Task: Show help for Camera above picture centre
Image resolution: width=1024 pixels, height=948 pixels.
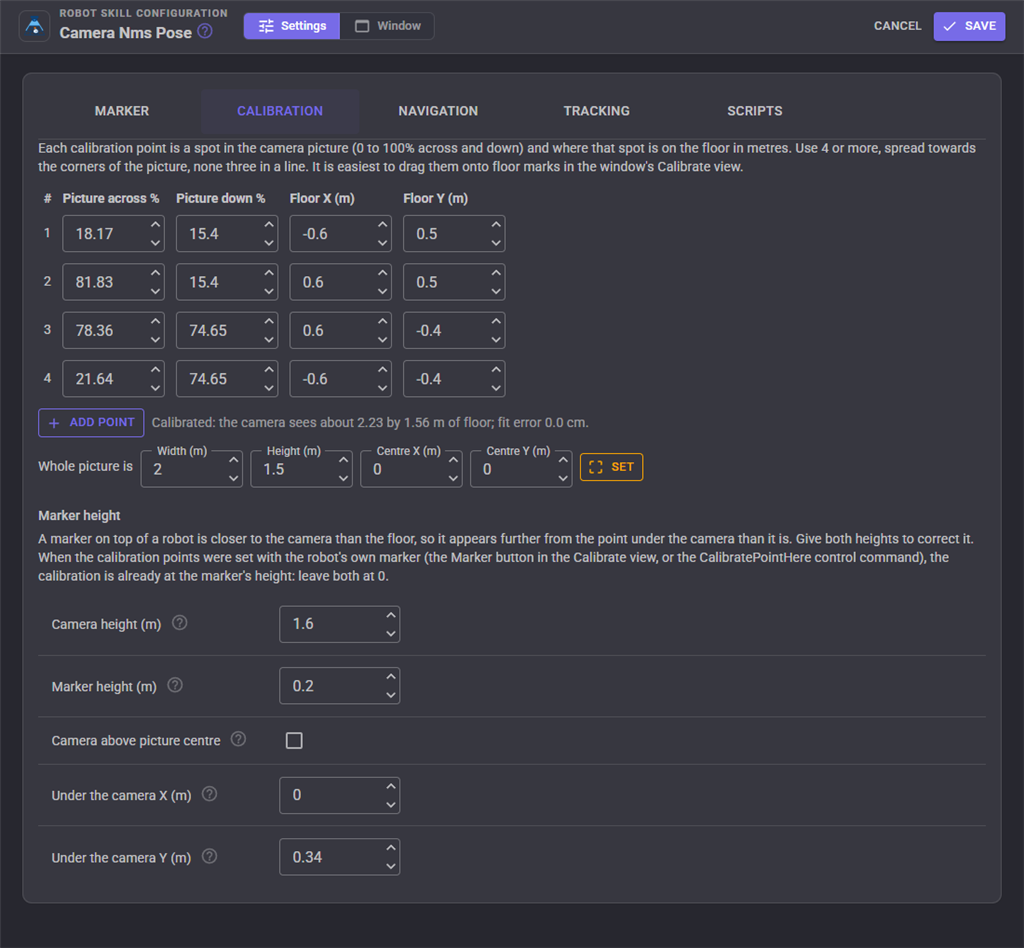Action: click(x=238, y=739)
